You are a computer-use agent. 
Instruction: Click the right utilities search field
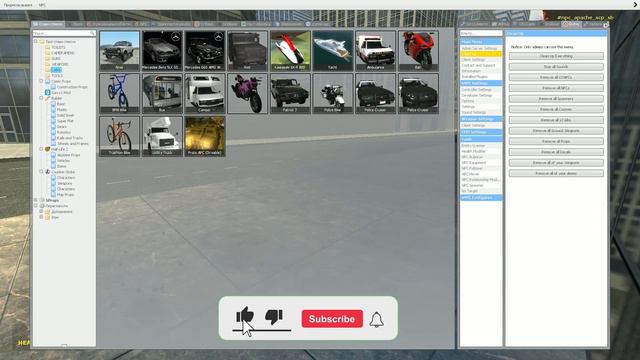pos(481,33)
